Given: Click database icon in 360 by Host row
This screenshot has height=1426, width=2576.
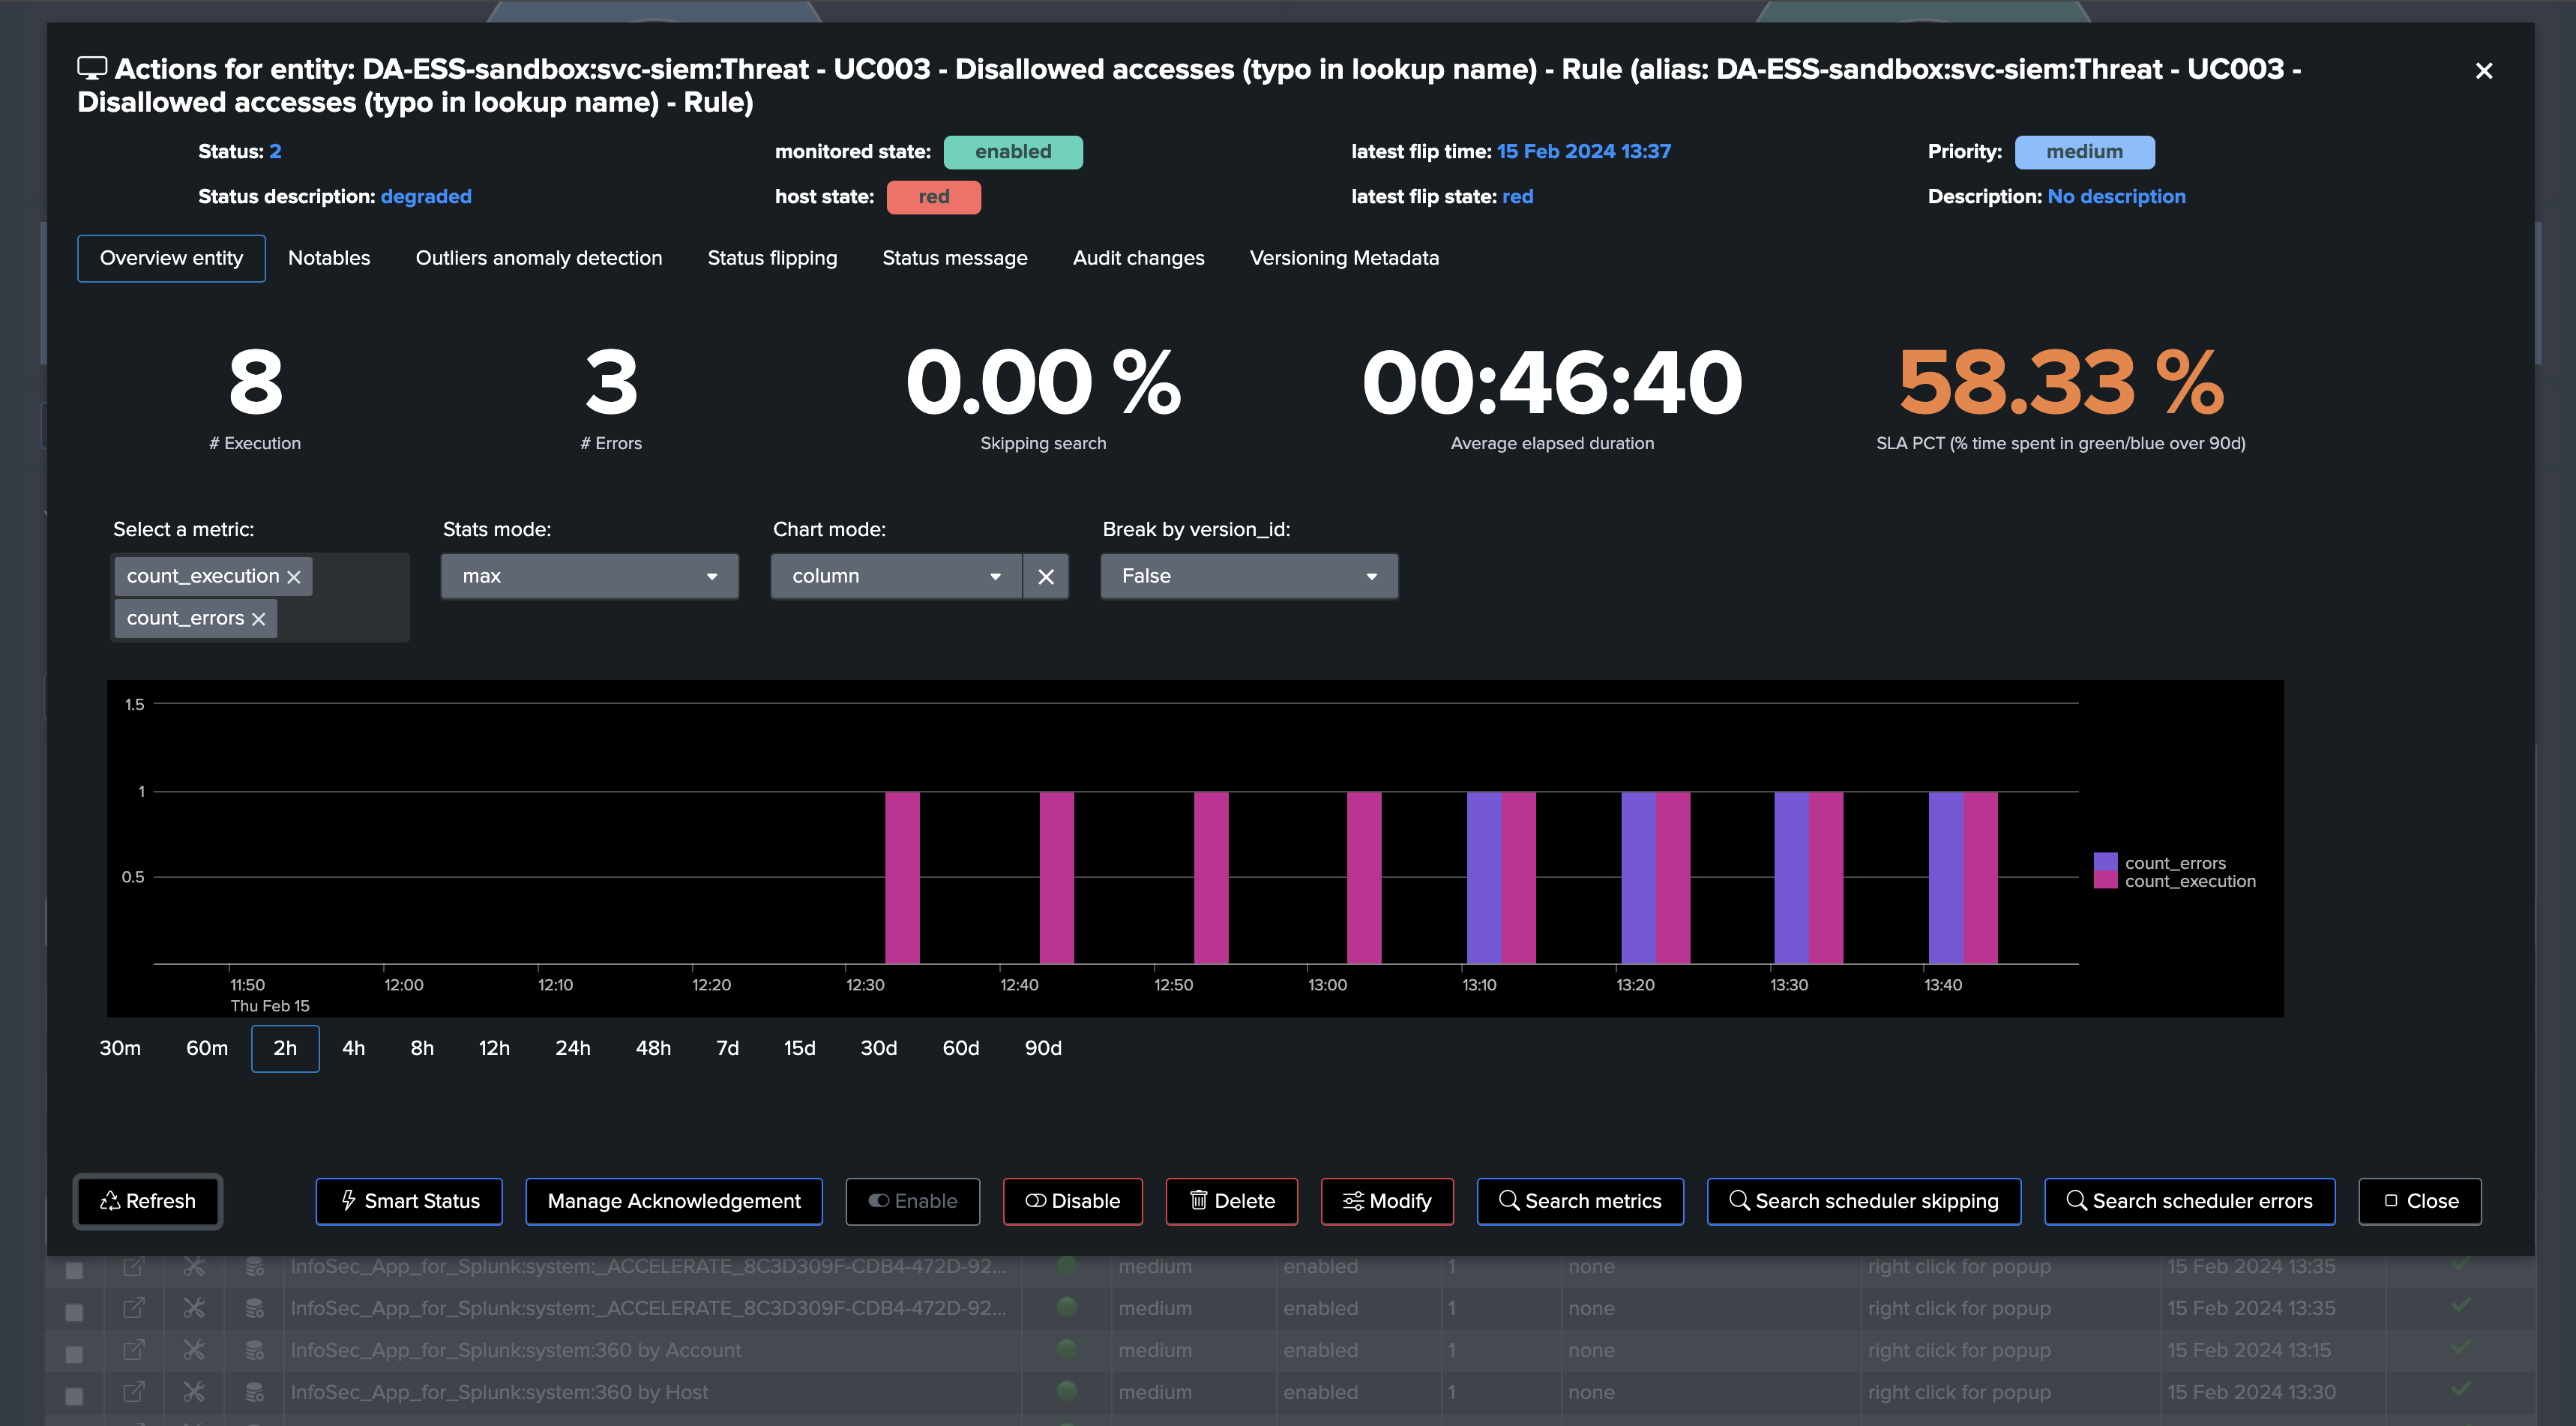Looking at the screenshot, I should pos(255,1392).
